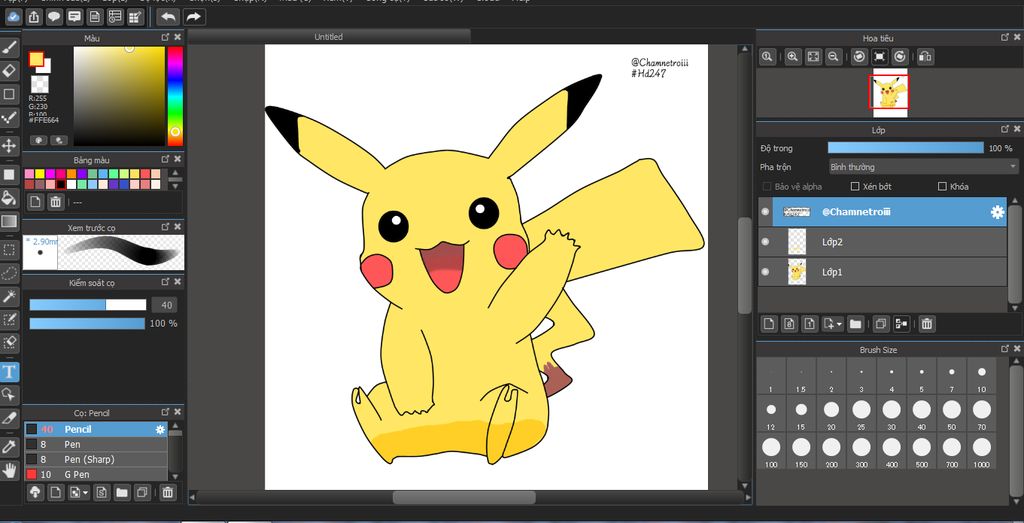
Task: Open the @Chamnetroiii layer settings gear
Action: point(997,212)
